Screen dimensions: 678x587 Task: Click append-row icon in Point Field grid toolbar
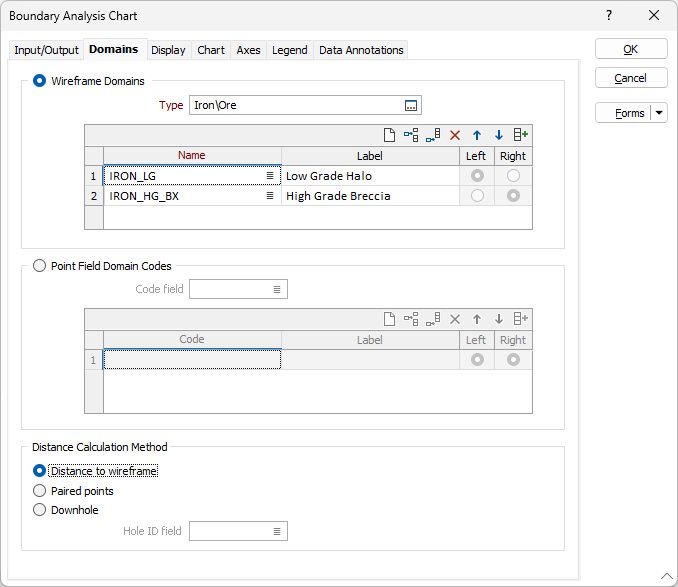coord(433,319)
